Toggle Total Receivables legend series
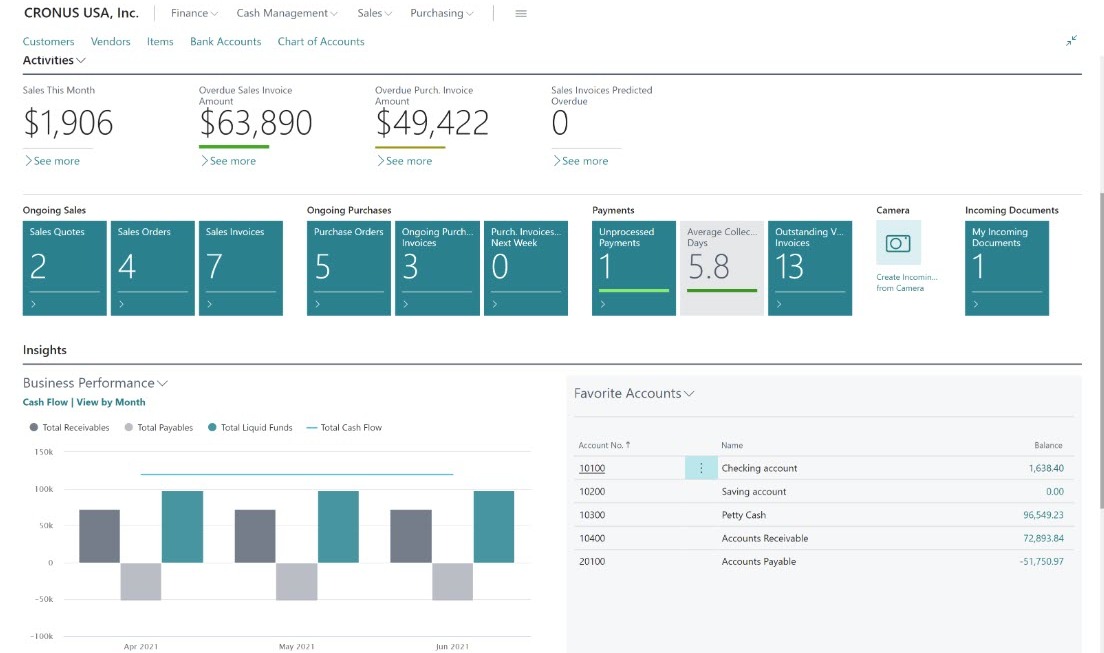The width and height of the screenshot is (1104, 653). pyautogui.click(x=70, y=428)
